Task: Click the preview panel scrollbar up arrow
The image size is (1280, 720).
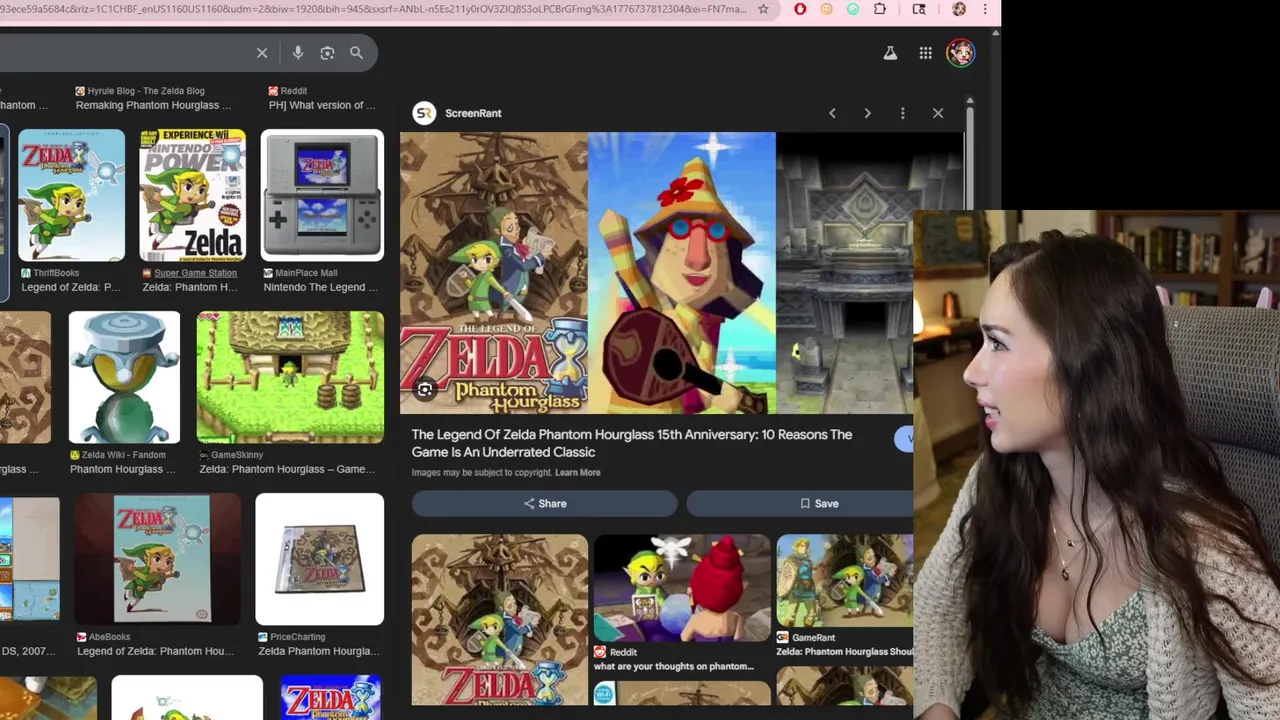Action: (969, 101)
